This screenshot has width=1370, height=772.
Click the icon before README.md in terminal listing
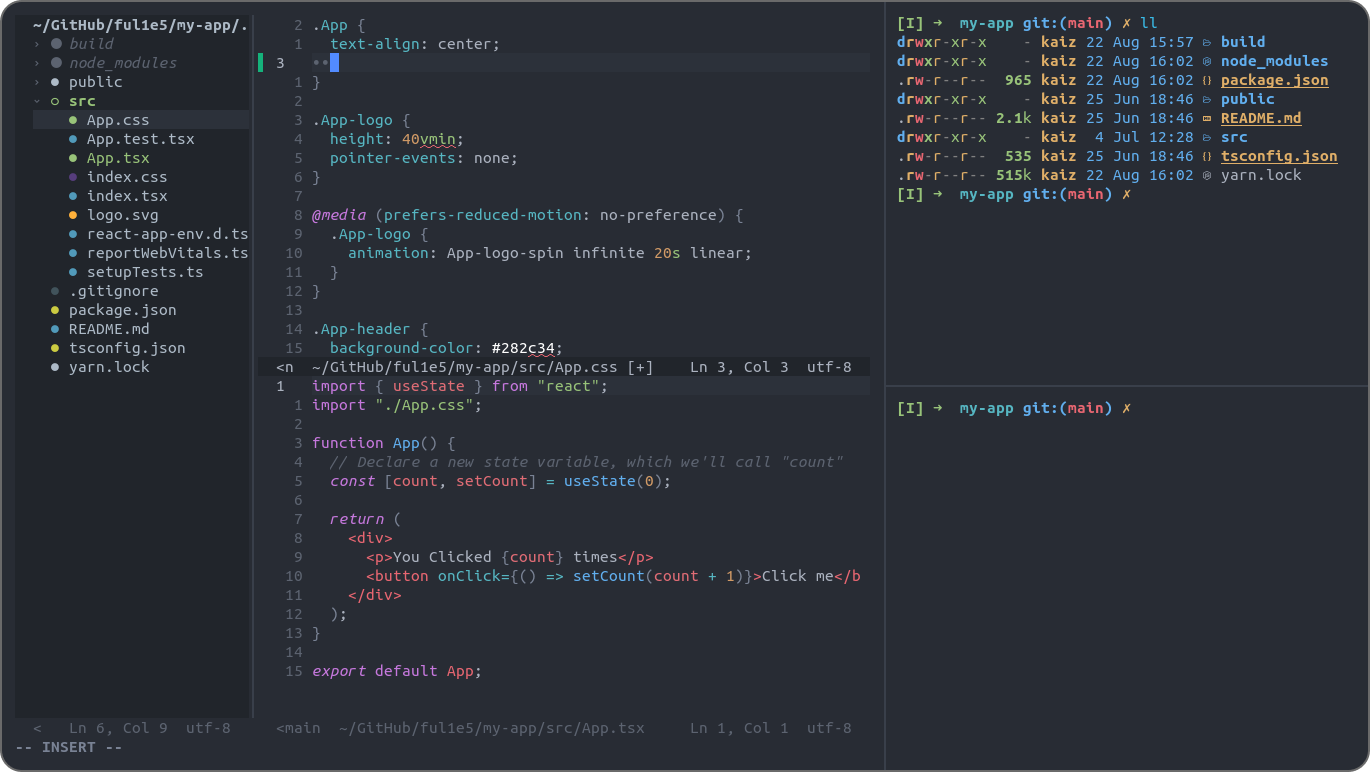(x=1207, y=118)
